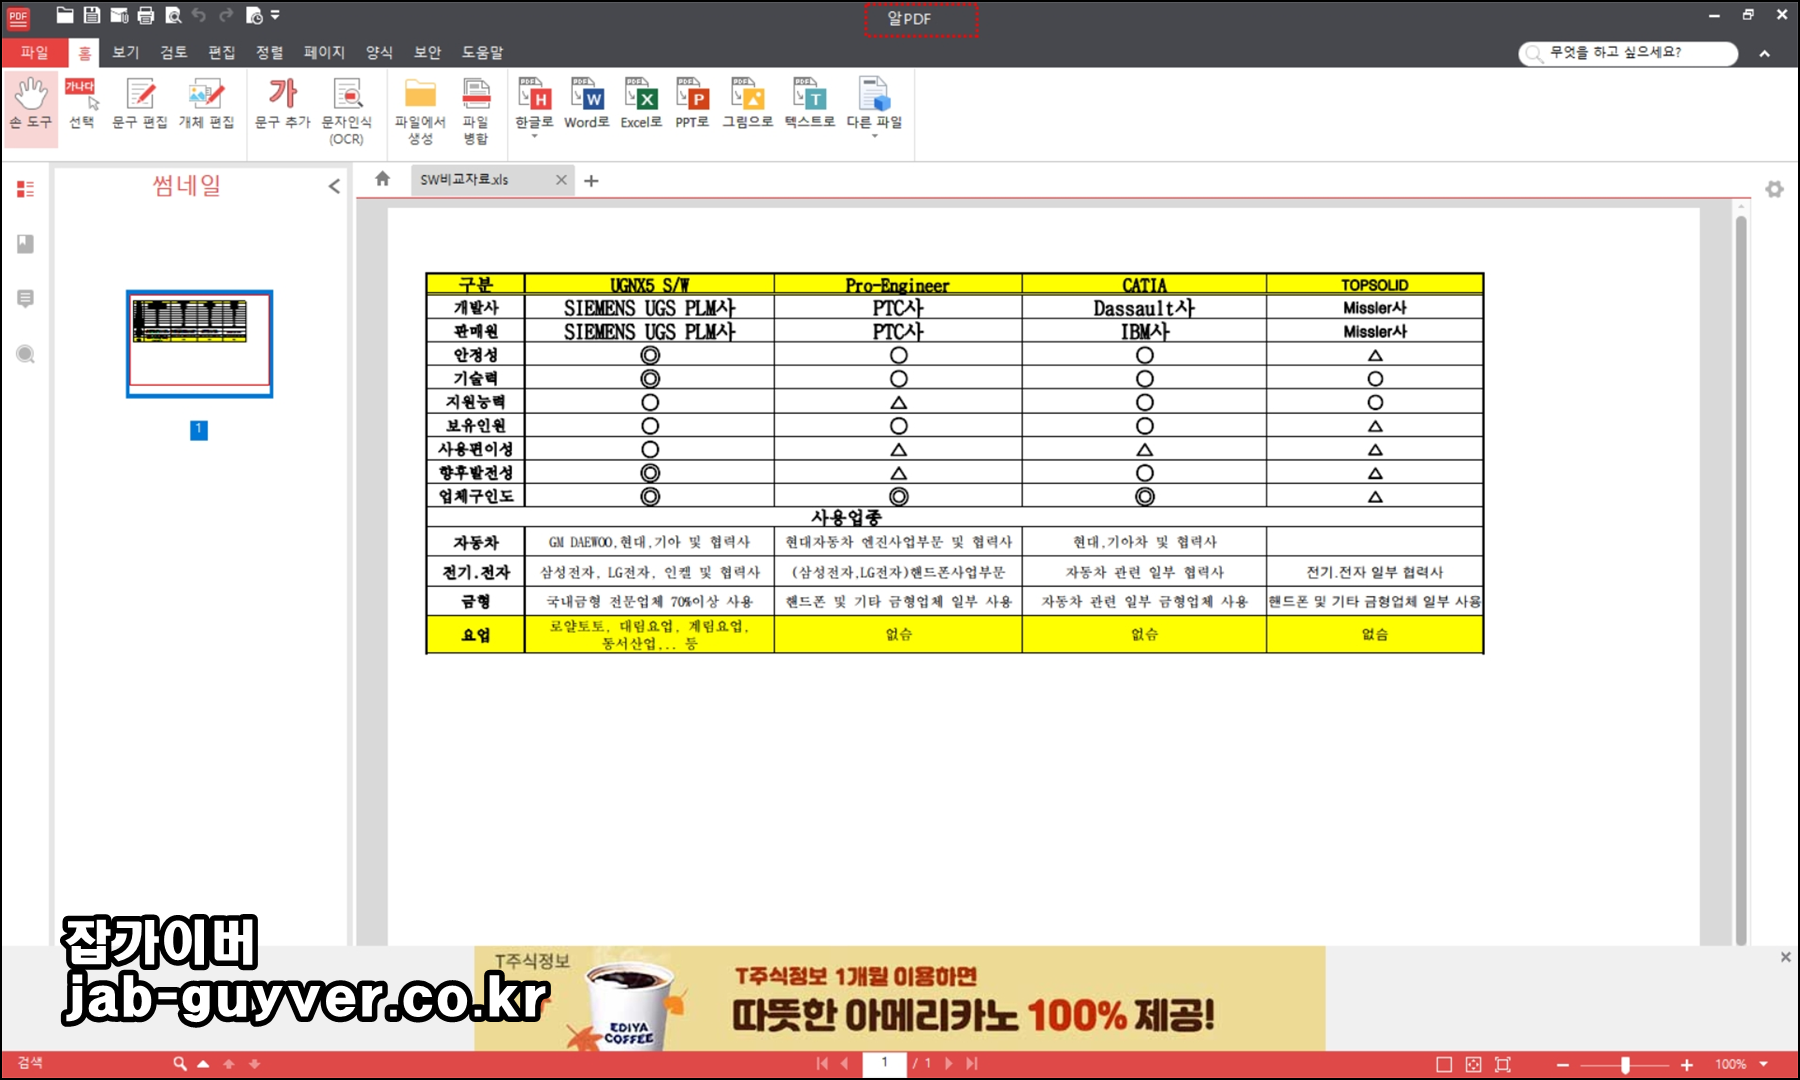
Task: Click Add Text (문구 추가) icon
Action: point(283,104)
